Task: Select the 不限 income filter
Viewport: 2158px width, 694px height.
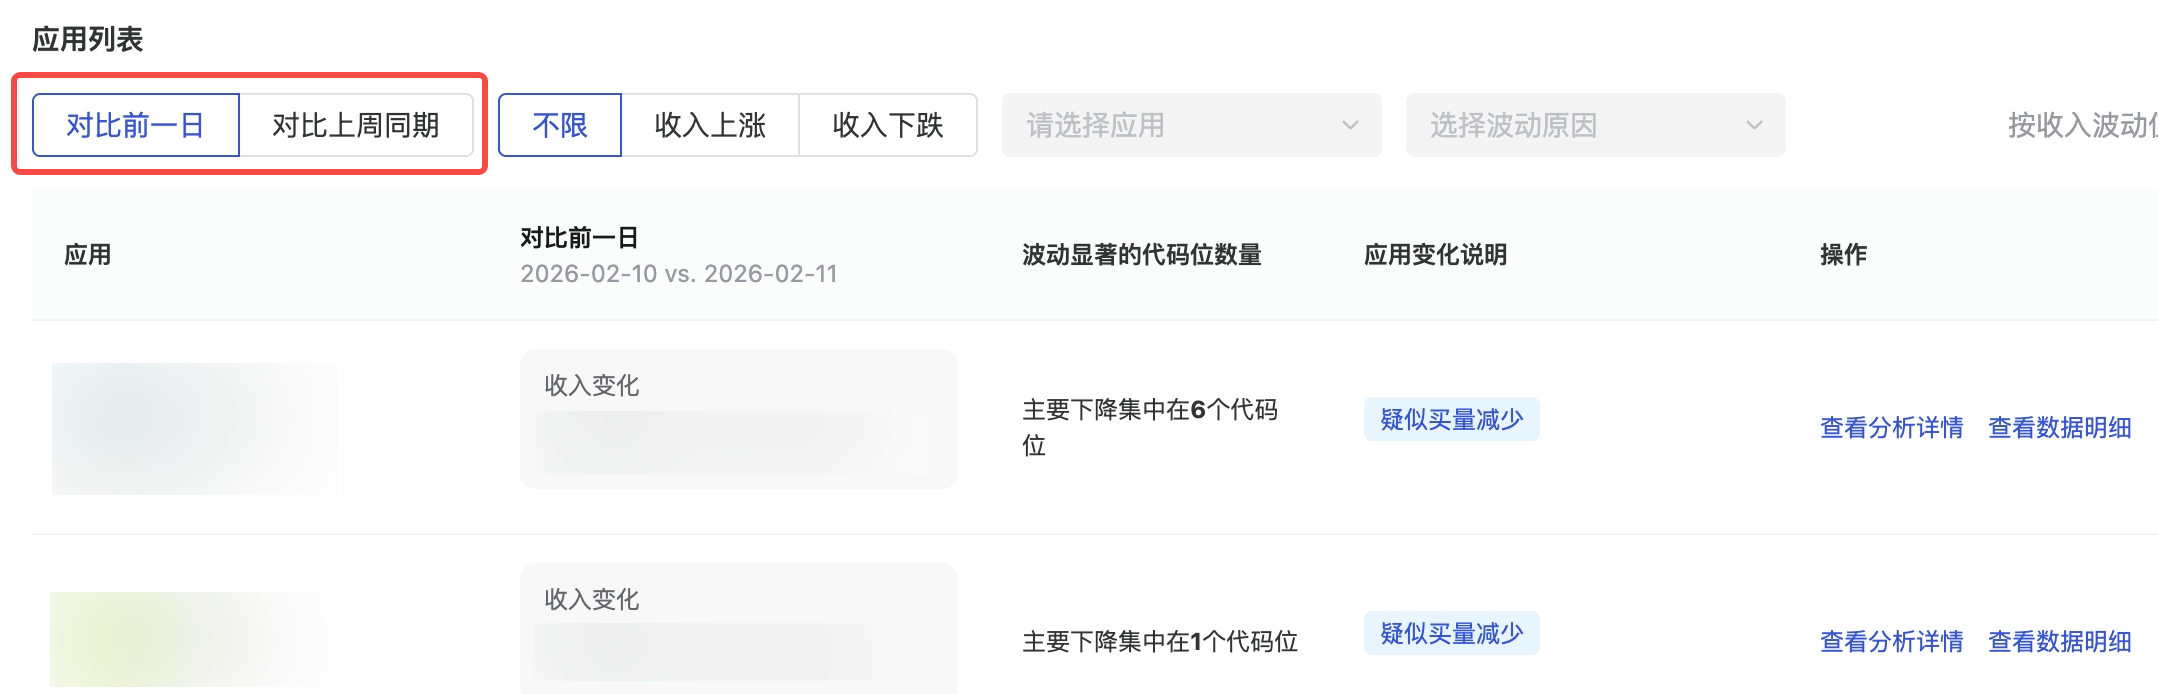Action: tap(560, 125)
